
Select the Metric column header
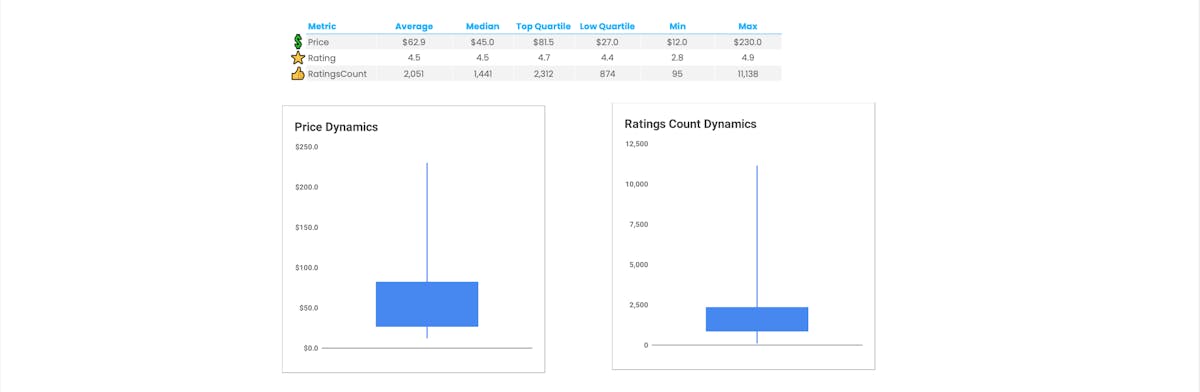tap(322, 26)
